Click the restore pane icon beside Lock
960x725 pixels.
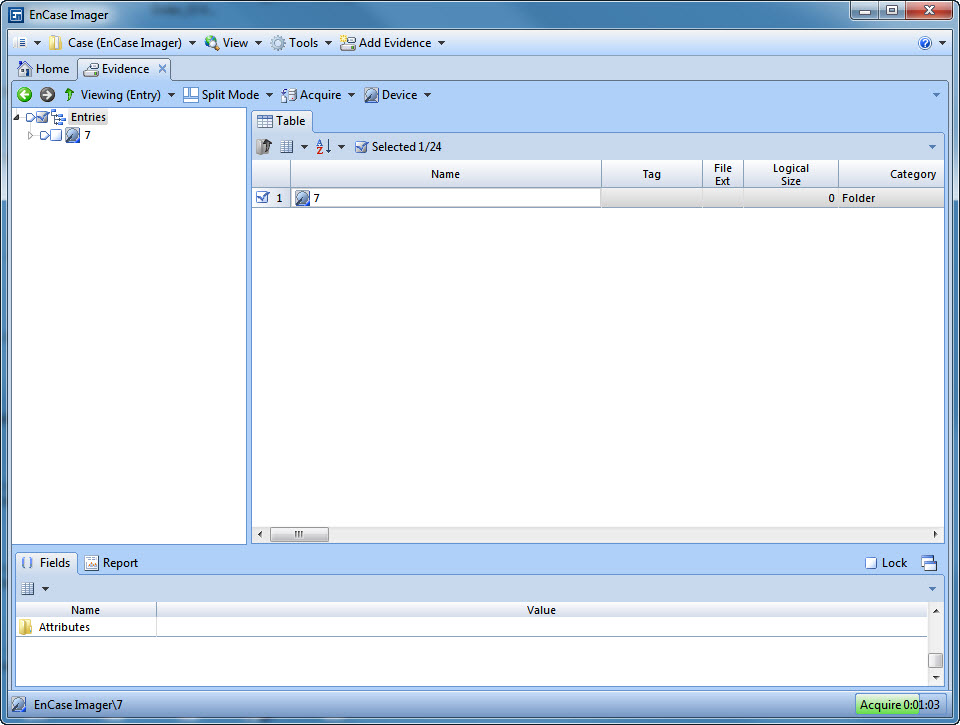point(929,563)
